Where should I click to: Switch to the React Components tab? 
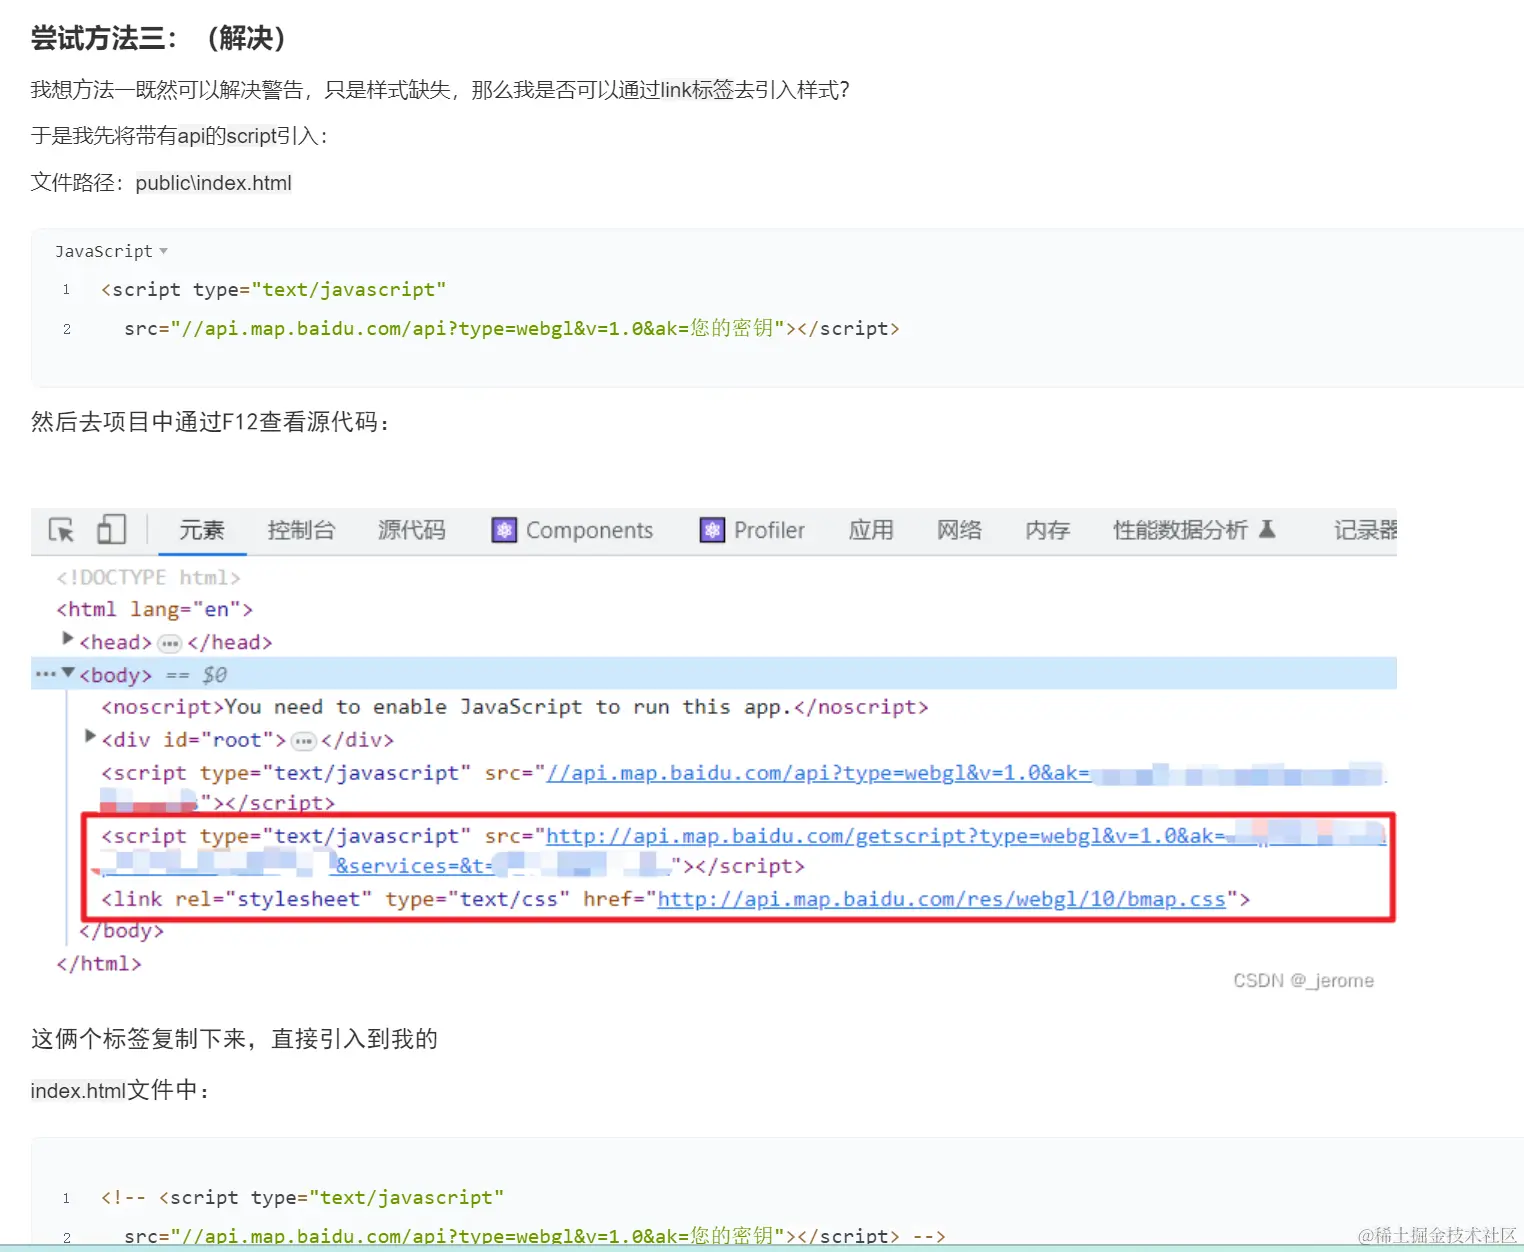[x=573, y=530]
